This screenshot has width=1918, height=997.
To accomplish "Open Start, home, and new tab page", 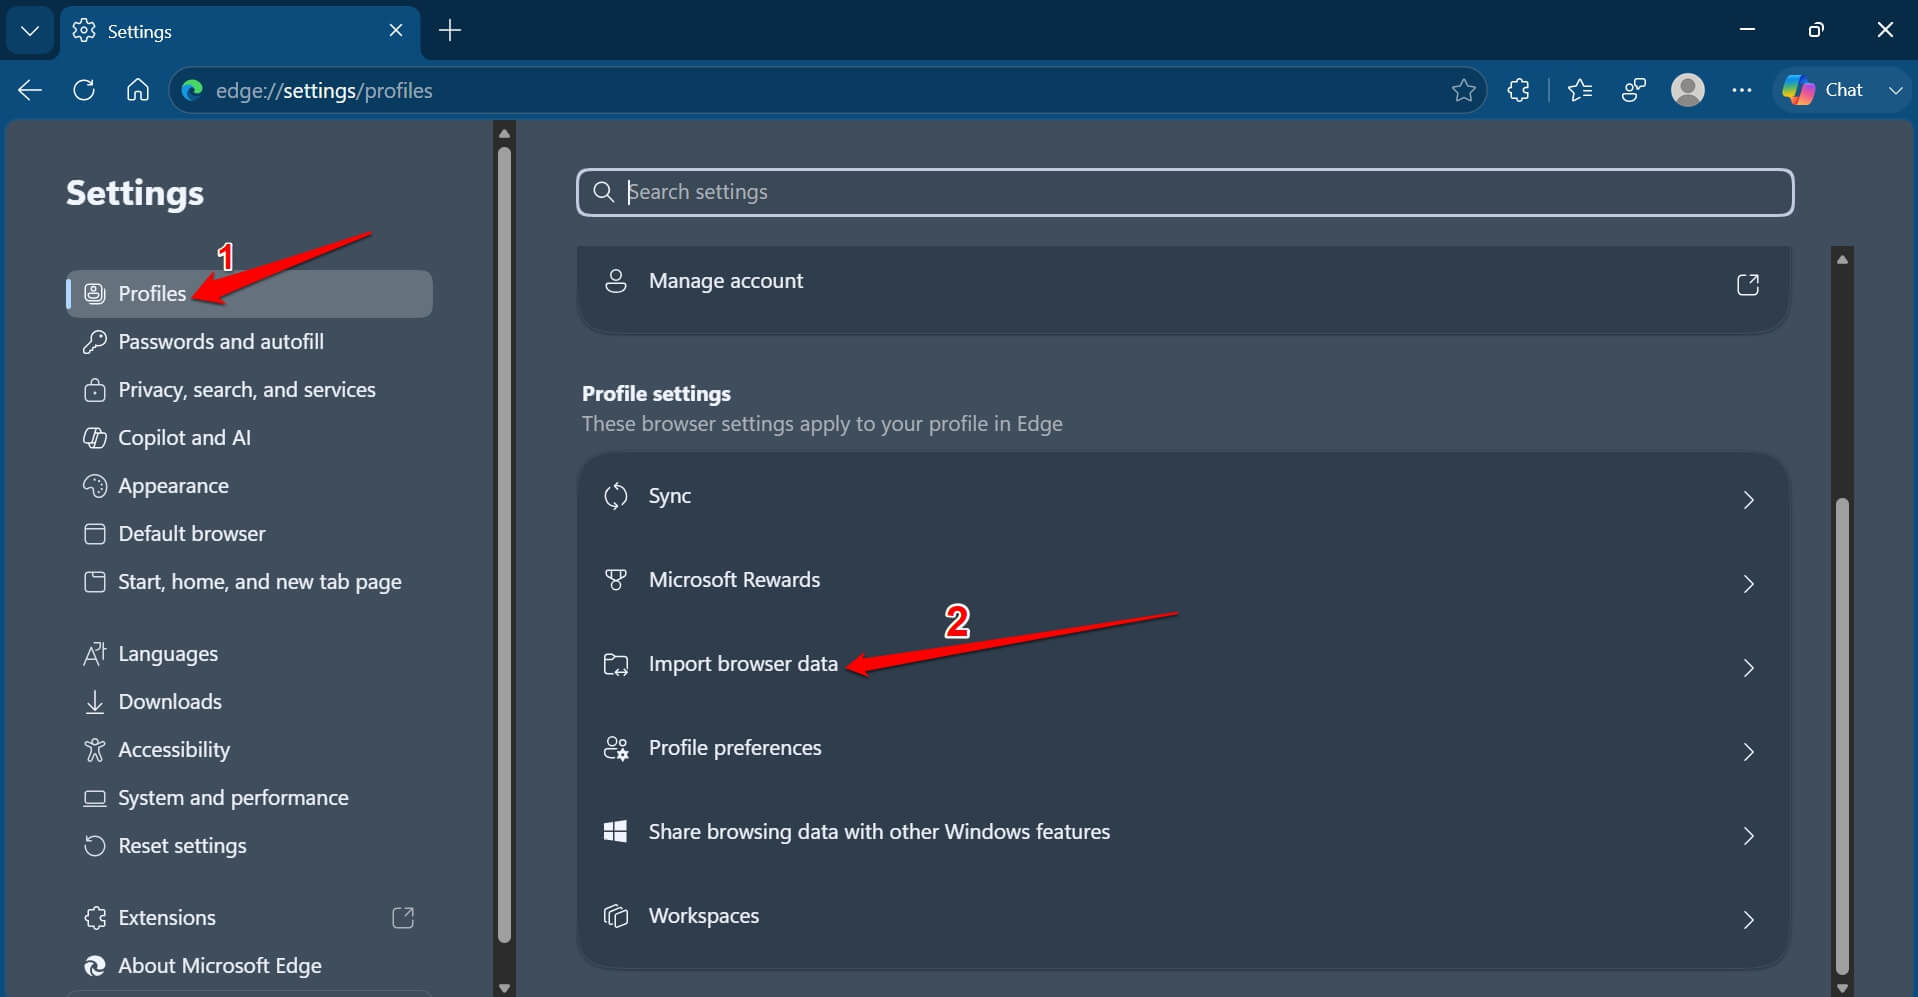I will pos(249,582).
